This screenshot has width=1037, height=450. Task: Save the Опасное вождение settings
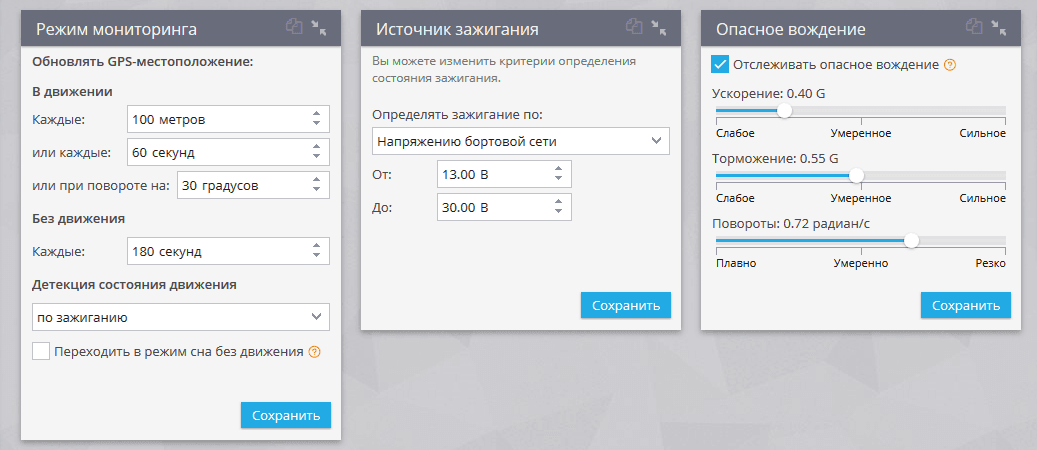point(966,305)
